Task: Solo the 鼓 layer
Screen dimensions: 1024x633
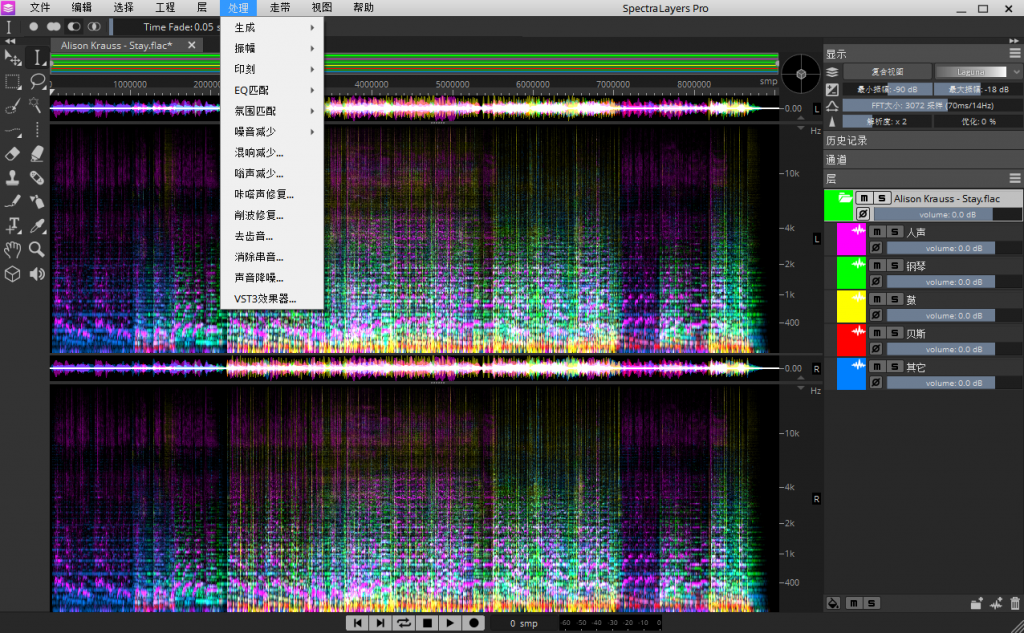Action: point(895,299)
